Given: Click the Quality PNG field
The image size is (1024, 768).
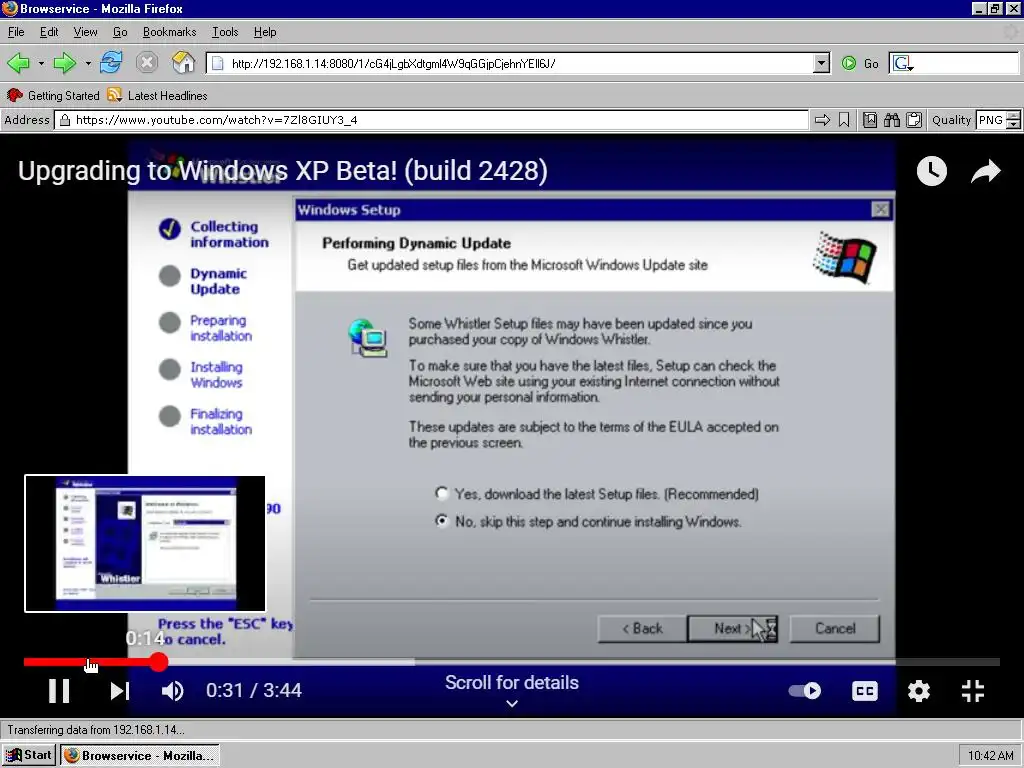Looking at the screenshot, I should 990,120.
